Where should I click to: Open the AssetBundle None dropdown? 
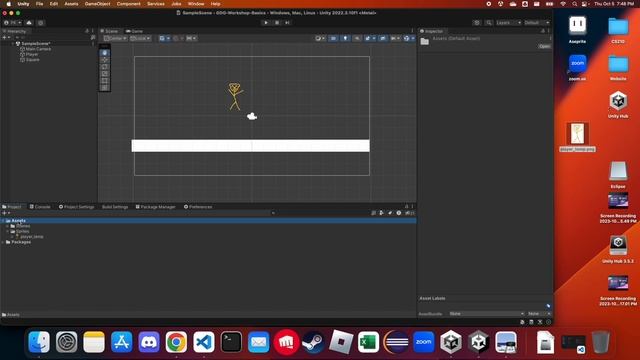coord(487,314)
